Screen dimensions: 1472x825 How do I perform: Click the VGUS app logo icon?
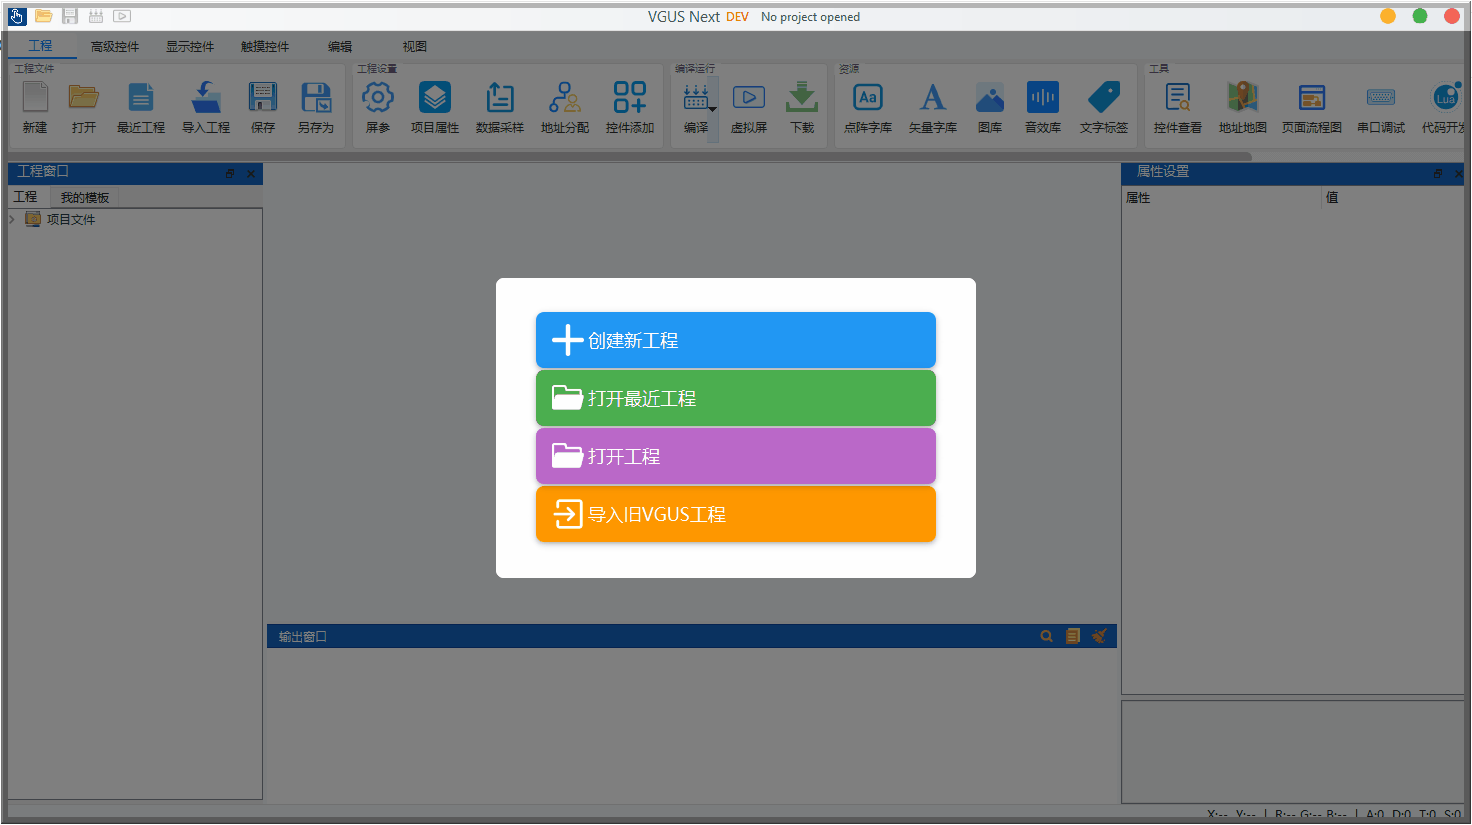(x=17, y=16)
